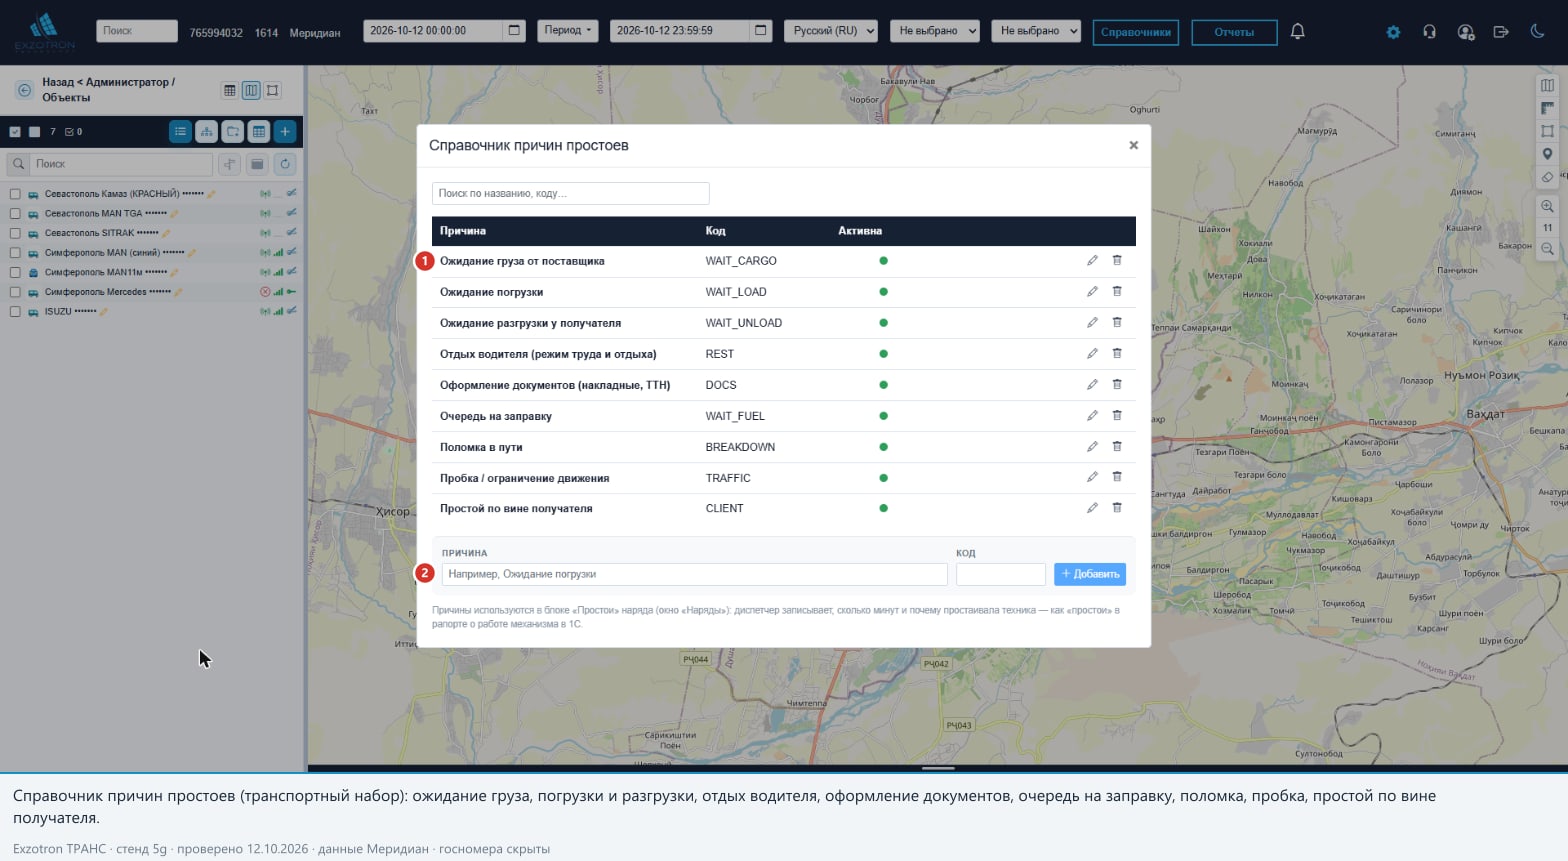Click the Добавить button
This screenshot has width=1568, height=861.
pyautogui.click(x=1090, y=574)
